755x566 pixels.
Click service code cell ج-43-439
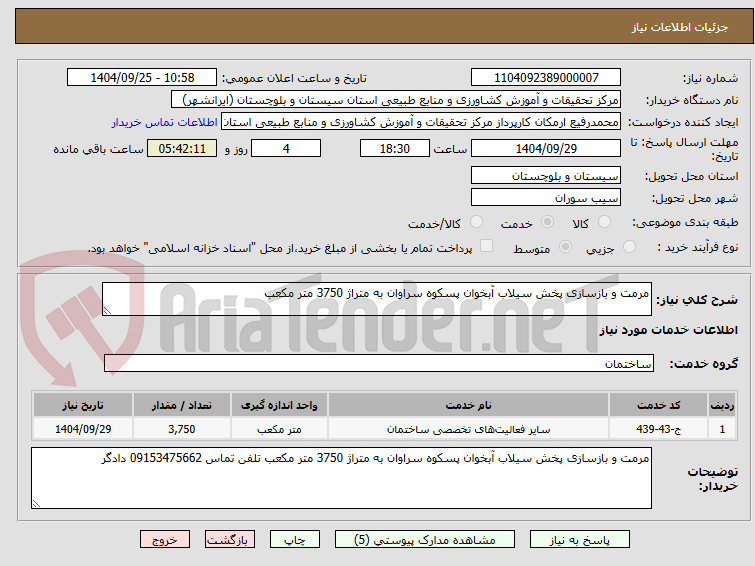pos(658,429)
